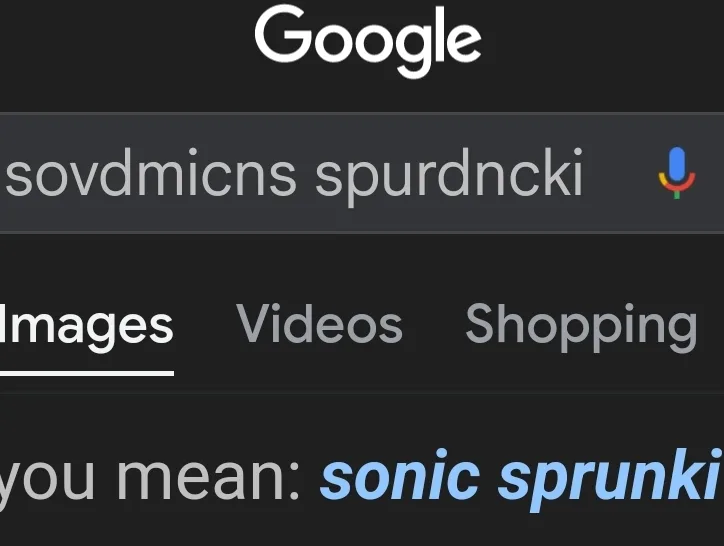Image resolution: width=724 pixels, height=546 pixels.
Task: Follow the "sonic sprunki" suggestion link
Action: point(522,478)
